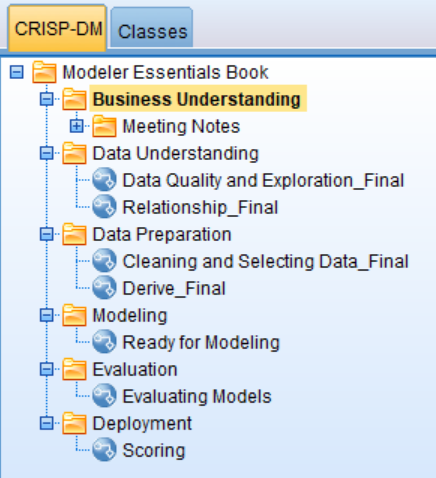
Task: Collapse the Data Preparation folder
Action: pyautogui.click(x=47, y=234)
